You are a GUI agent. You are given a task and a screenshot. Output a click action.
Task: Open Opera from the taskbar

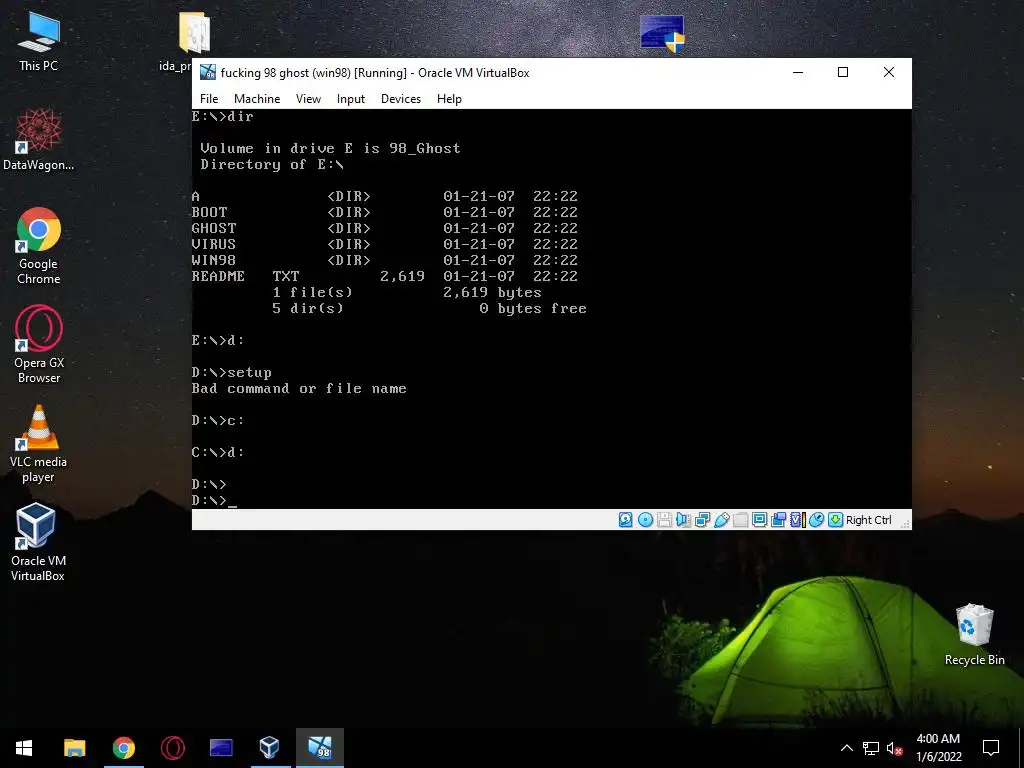pyautogui.click(x=172, y=748)
